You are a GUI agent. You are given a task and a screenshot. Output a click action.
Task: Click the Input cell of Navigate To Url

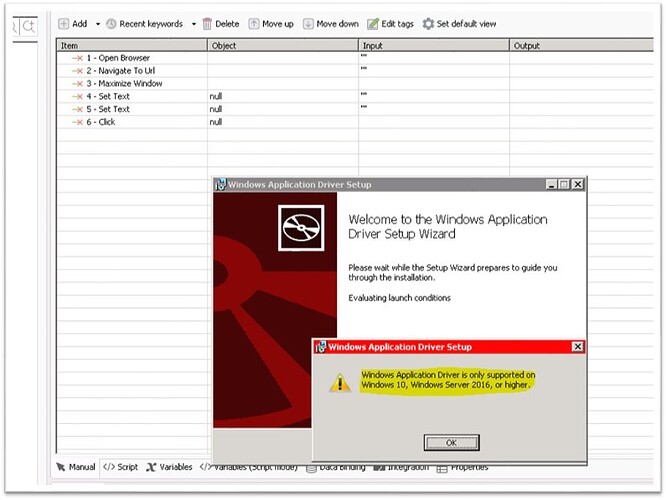[x=434, y=71]
